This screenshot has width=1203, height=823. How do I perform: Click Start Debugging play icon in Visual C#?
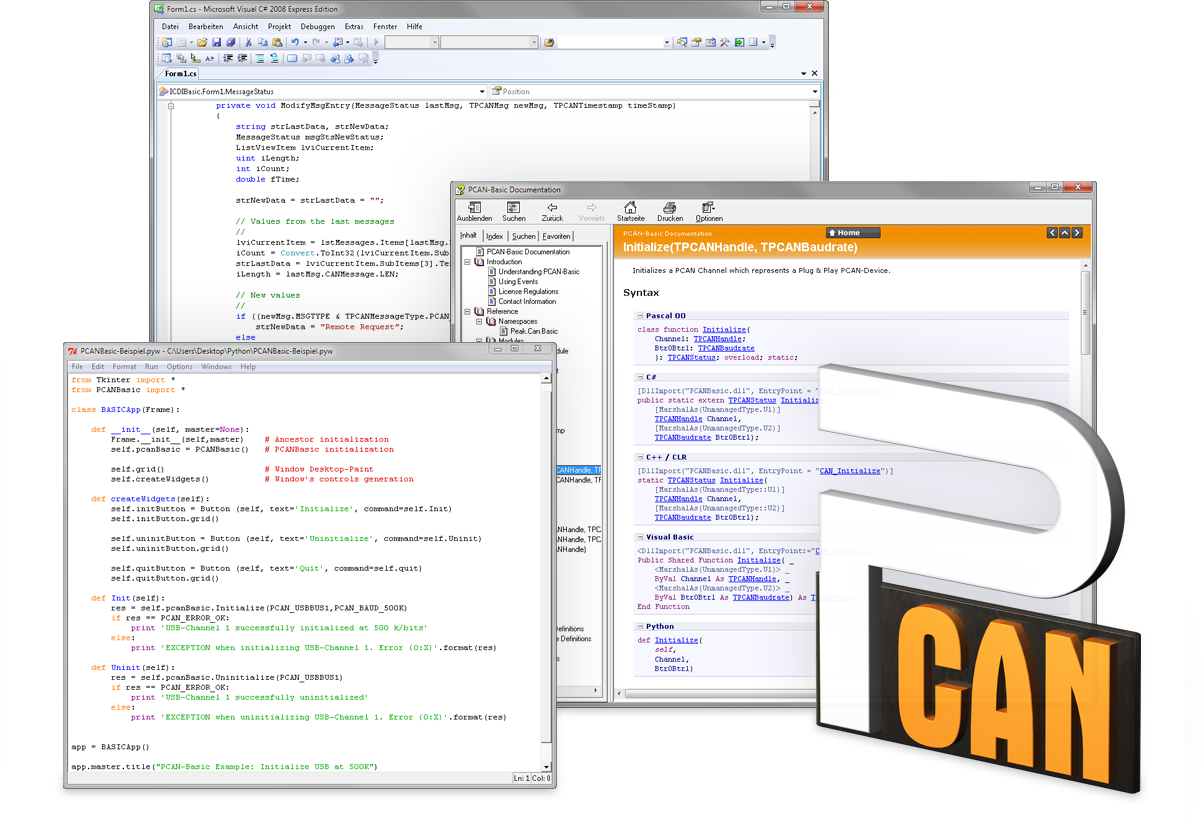376,42
